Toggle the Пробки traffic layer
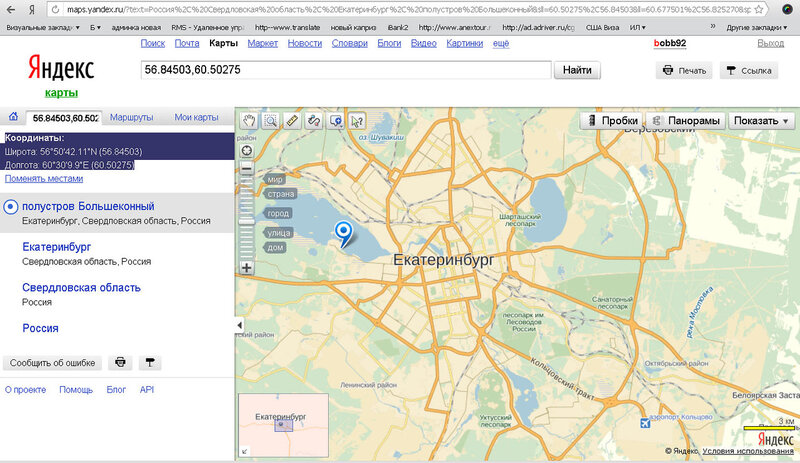Screen dimensions: 800x463 (x=610, y=121)
